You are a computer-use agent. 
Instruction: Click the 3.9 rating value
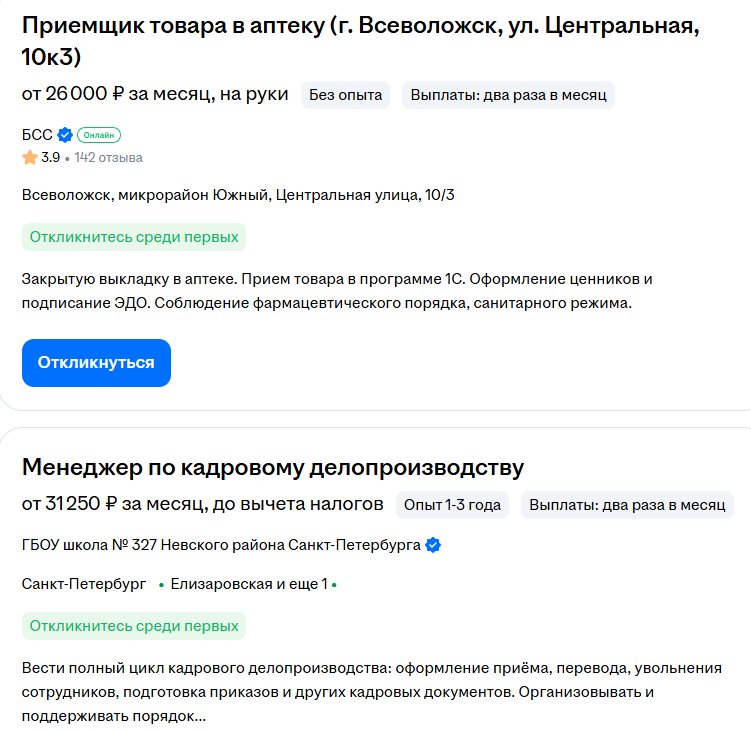point(50,158)
